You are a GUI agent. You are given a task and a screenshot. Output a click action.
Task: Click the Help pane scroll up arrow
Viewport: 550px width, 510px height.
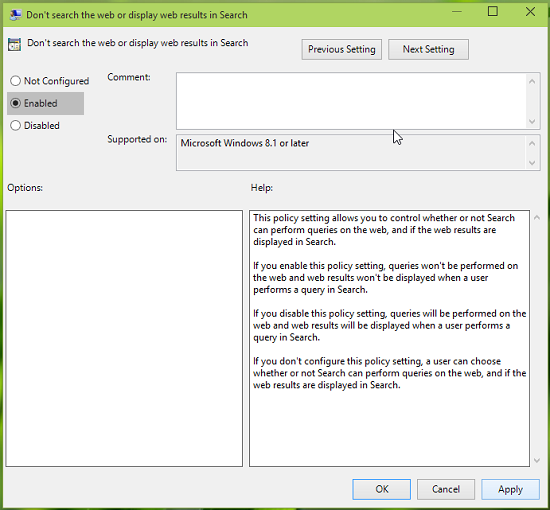(537, 218)
